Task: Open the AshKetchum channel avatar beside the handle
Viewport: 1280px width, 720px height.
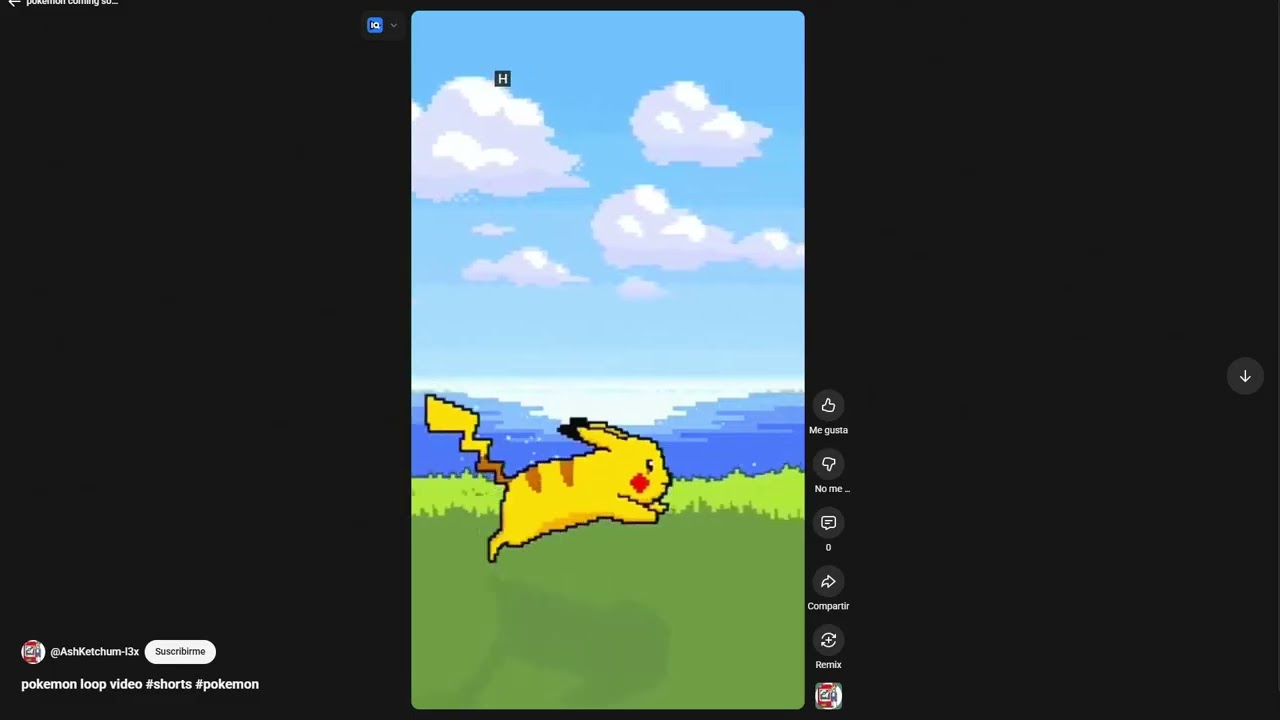Action: click(33, 652)
